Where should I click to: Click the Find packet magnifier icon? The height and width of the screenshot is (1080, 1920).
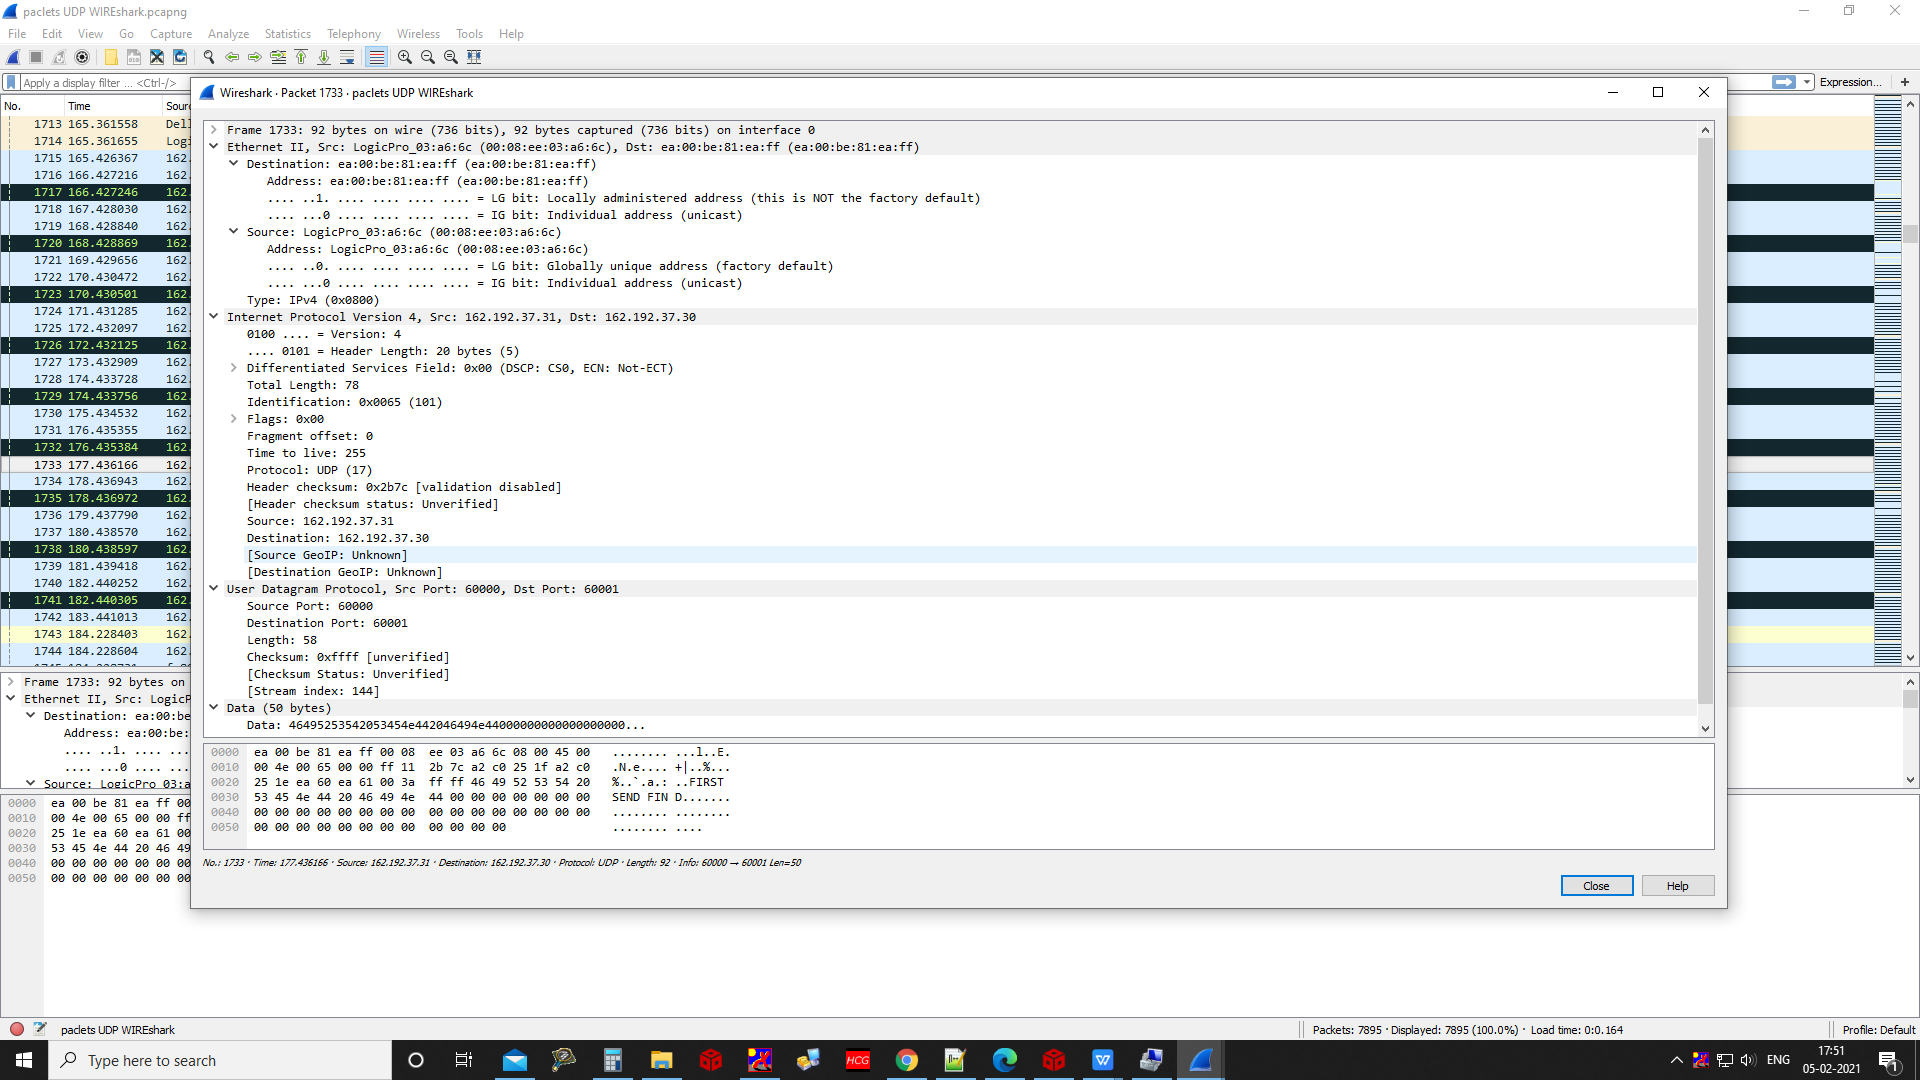click(x=209, y=57)
